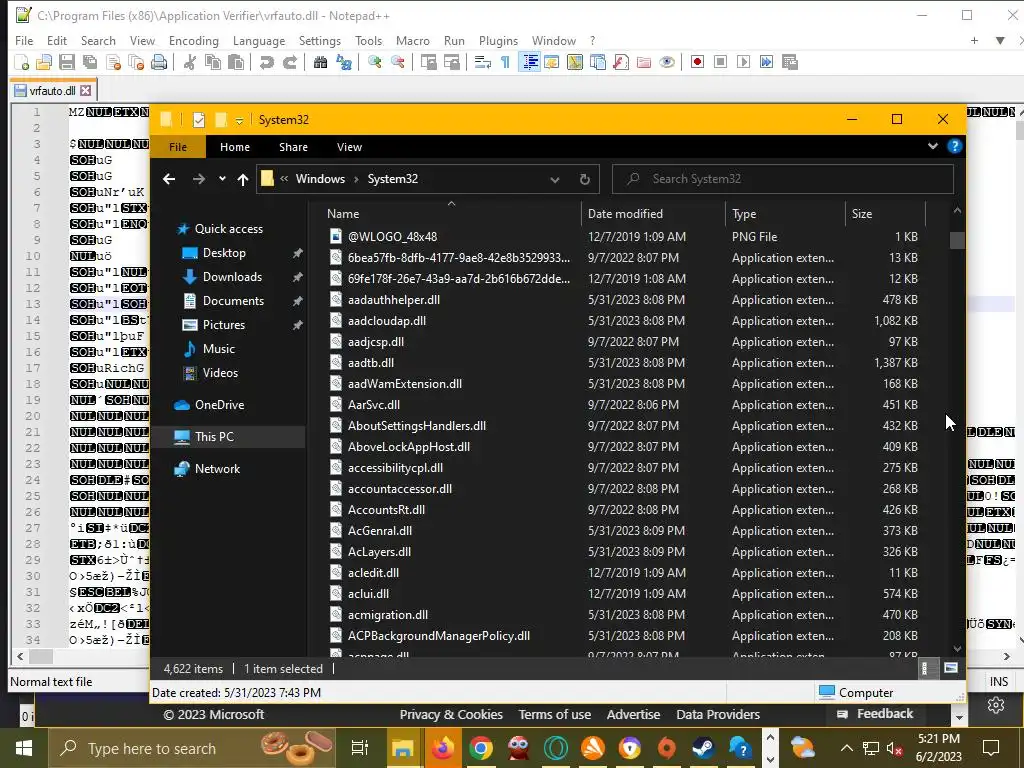
Task: Click the Back arrow in Explorer
Action: point(169,179)
